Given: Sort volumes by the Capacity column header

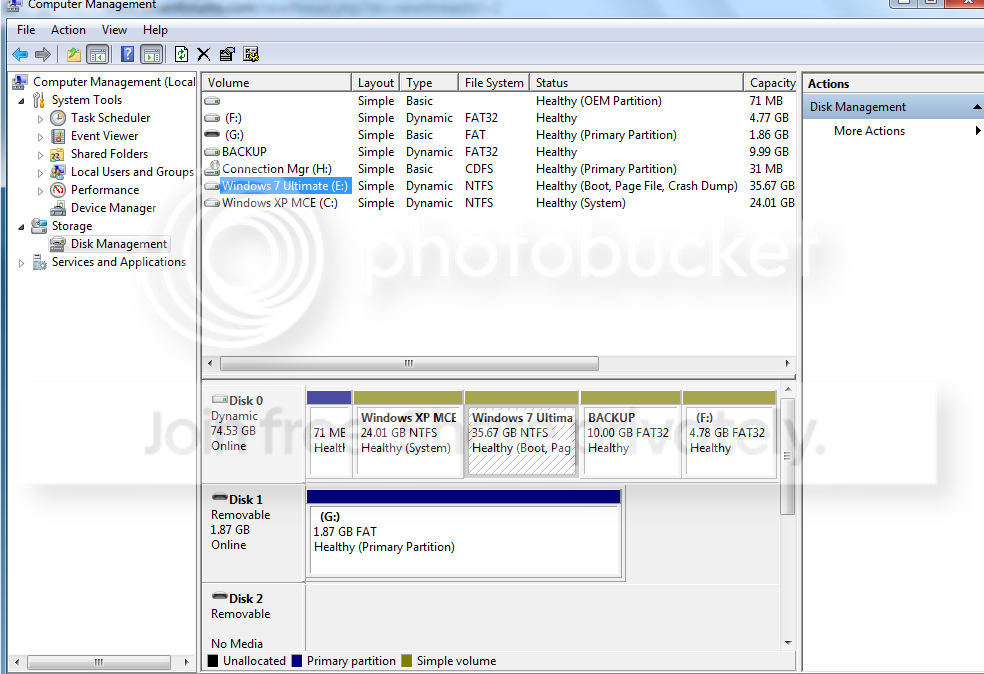Looking at the screenshot, I should point(770,83).
